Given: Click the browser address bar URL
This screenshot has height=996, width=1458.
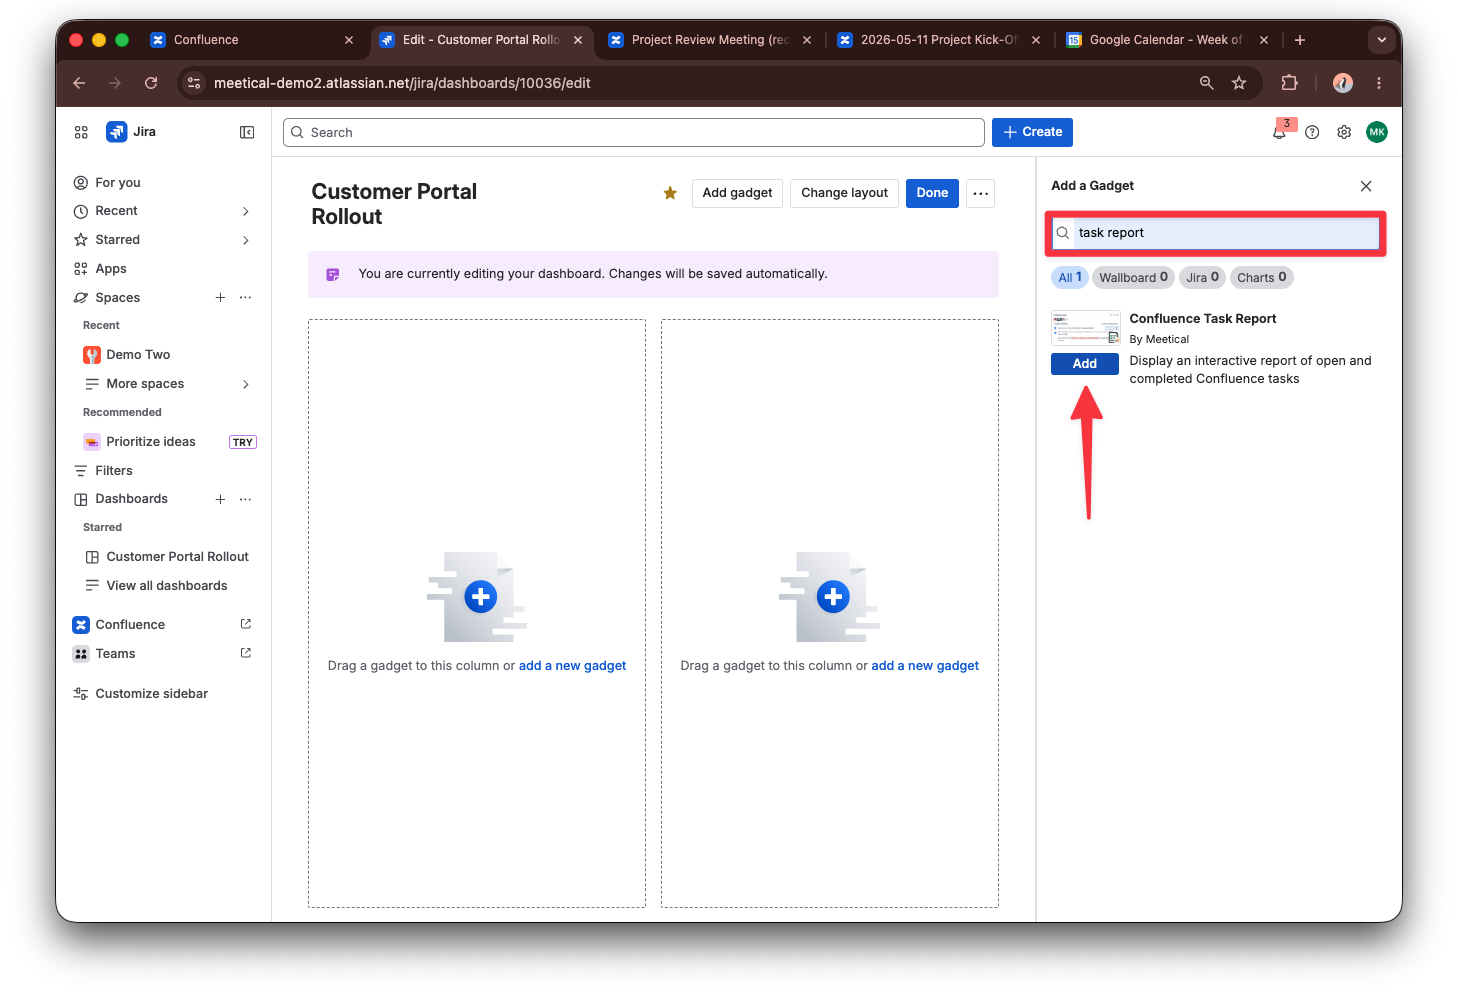Looking at the screenshot, I should coord(402,83).
